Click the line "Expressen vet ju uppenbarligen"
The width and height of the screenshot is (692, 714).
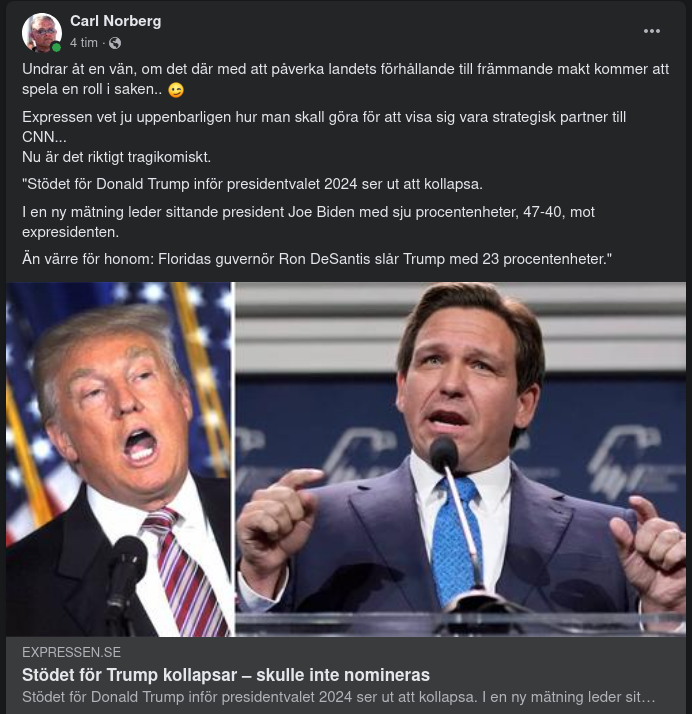pyautogui.click(x=324, y=117)
